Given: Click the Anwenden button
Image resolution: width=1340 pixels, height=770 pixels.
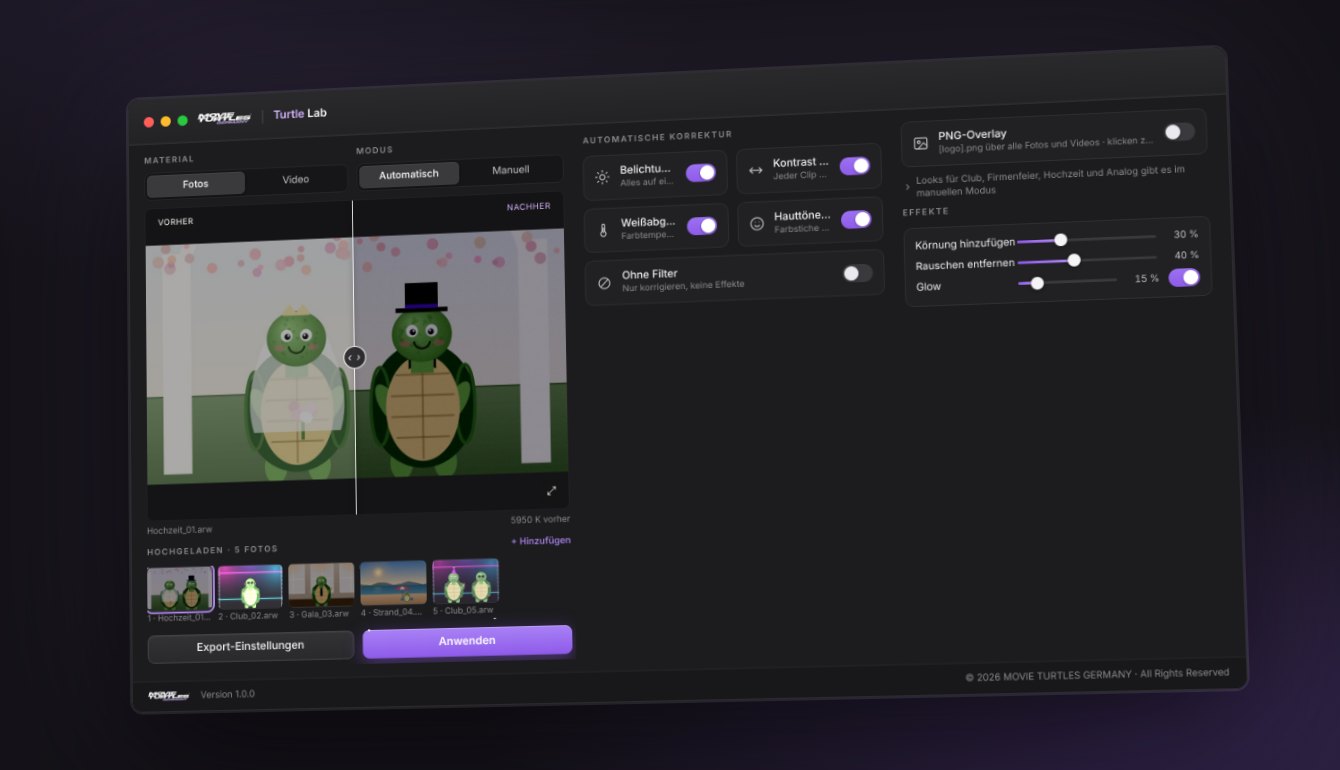Looking at the screenshot, I should pyautogui.click(x=467, y=641).
